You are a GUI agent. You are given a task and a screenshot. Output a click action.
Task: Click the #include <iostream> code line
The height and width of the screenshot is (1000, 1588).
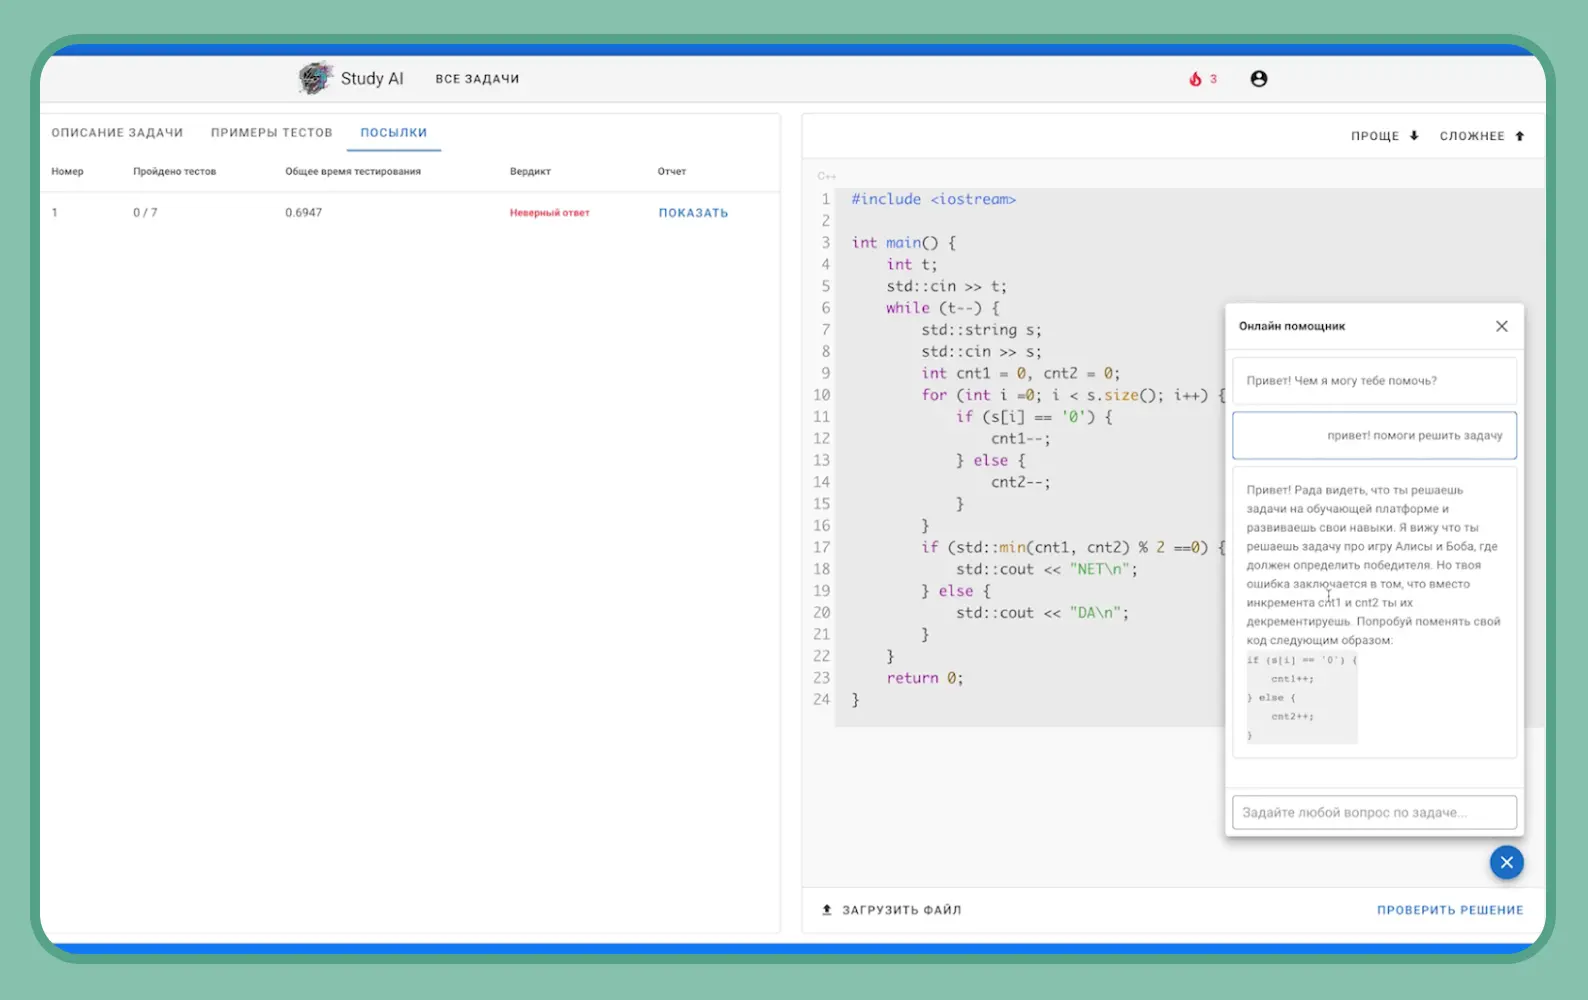tap(933, 199)
